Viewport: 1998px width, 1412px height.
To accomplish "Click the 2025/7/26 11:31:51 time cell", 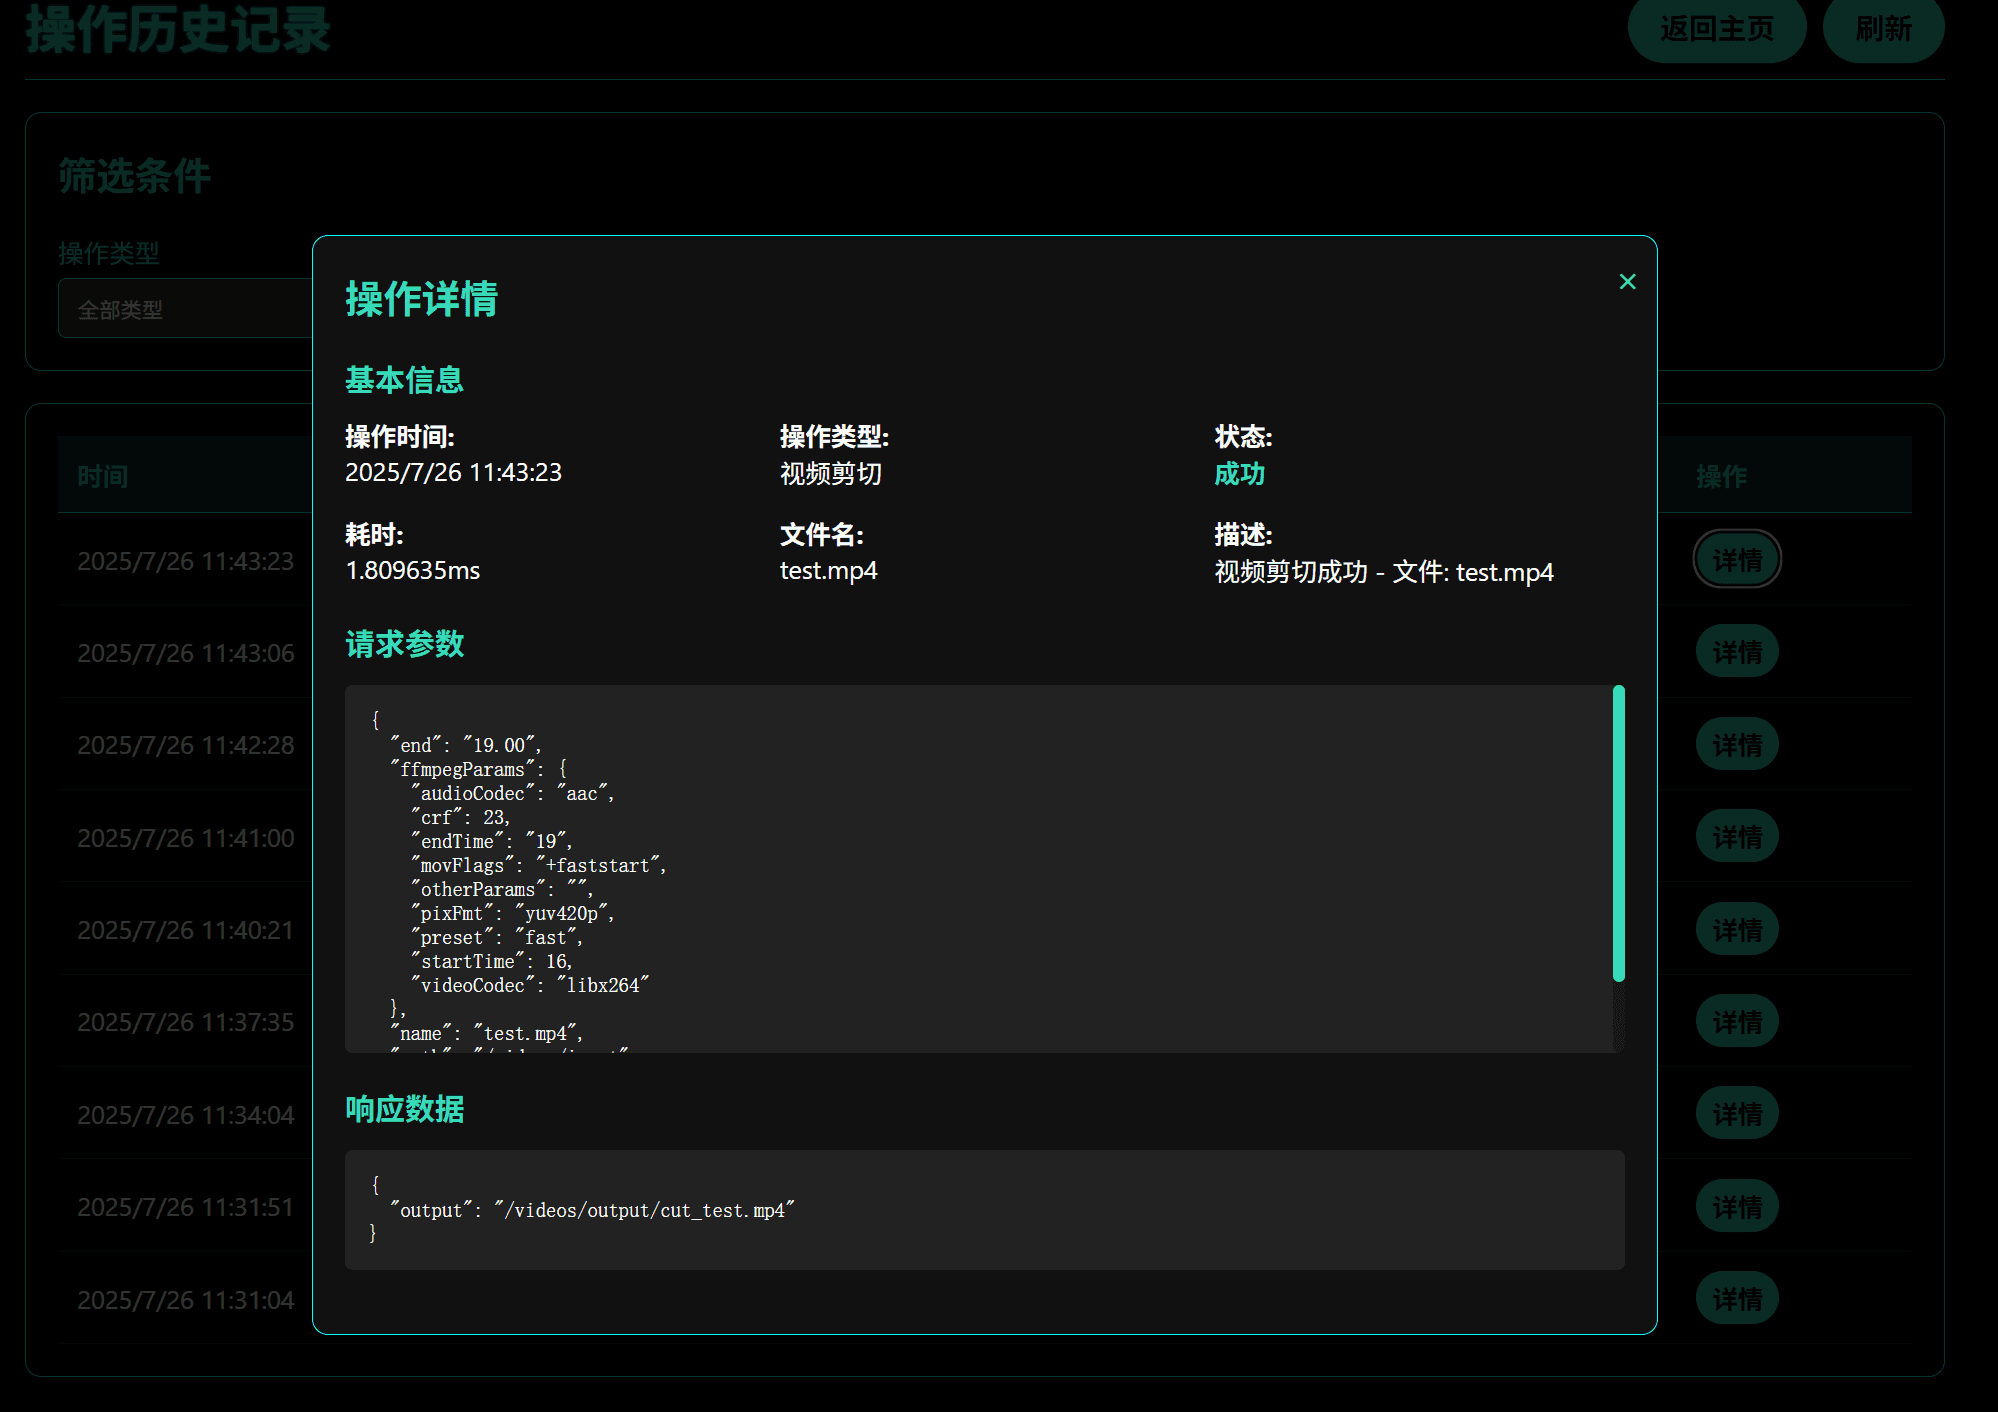I will [x=186, y=1207].
